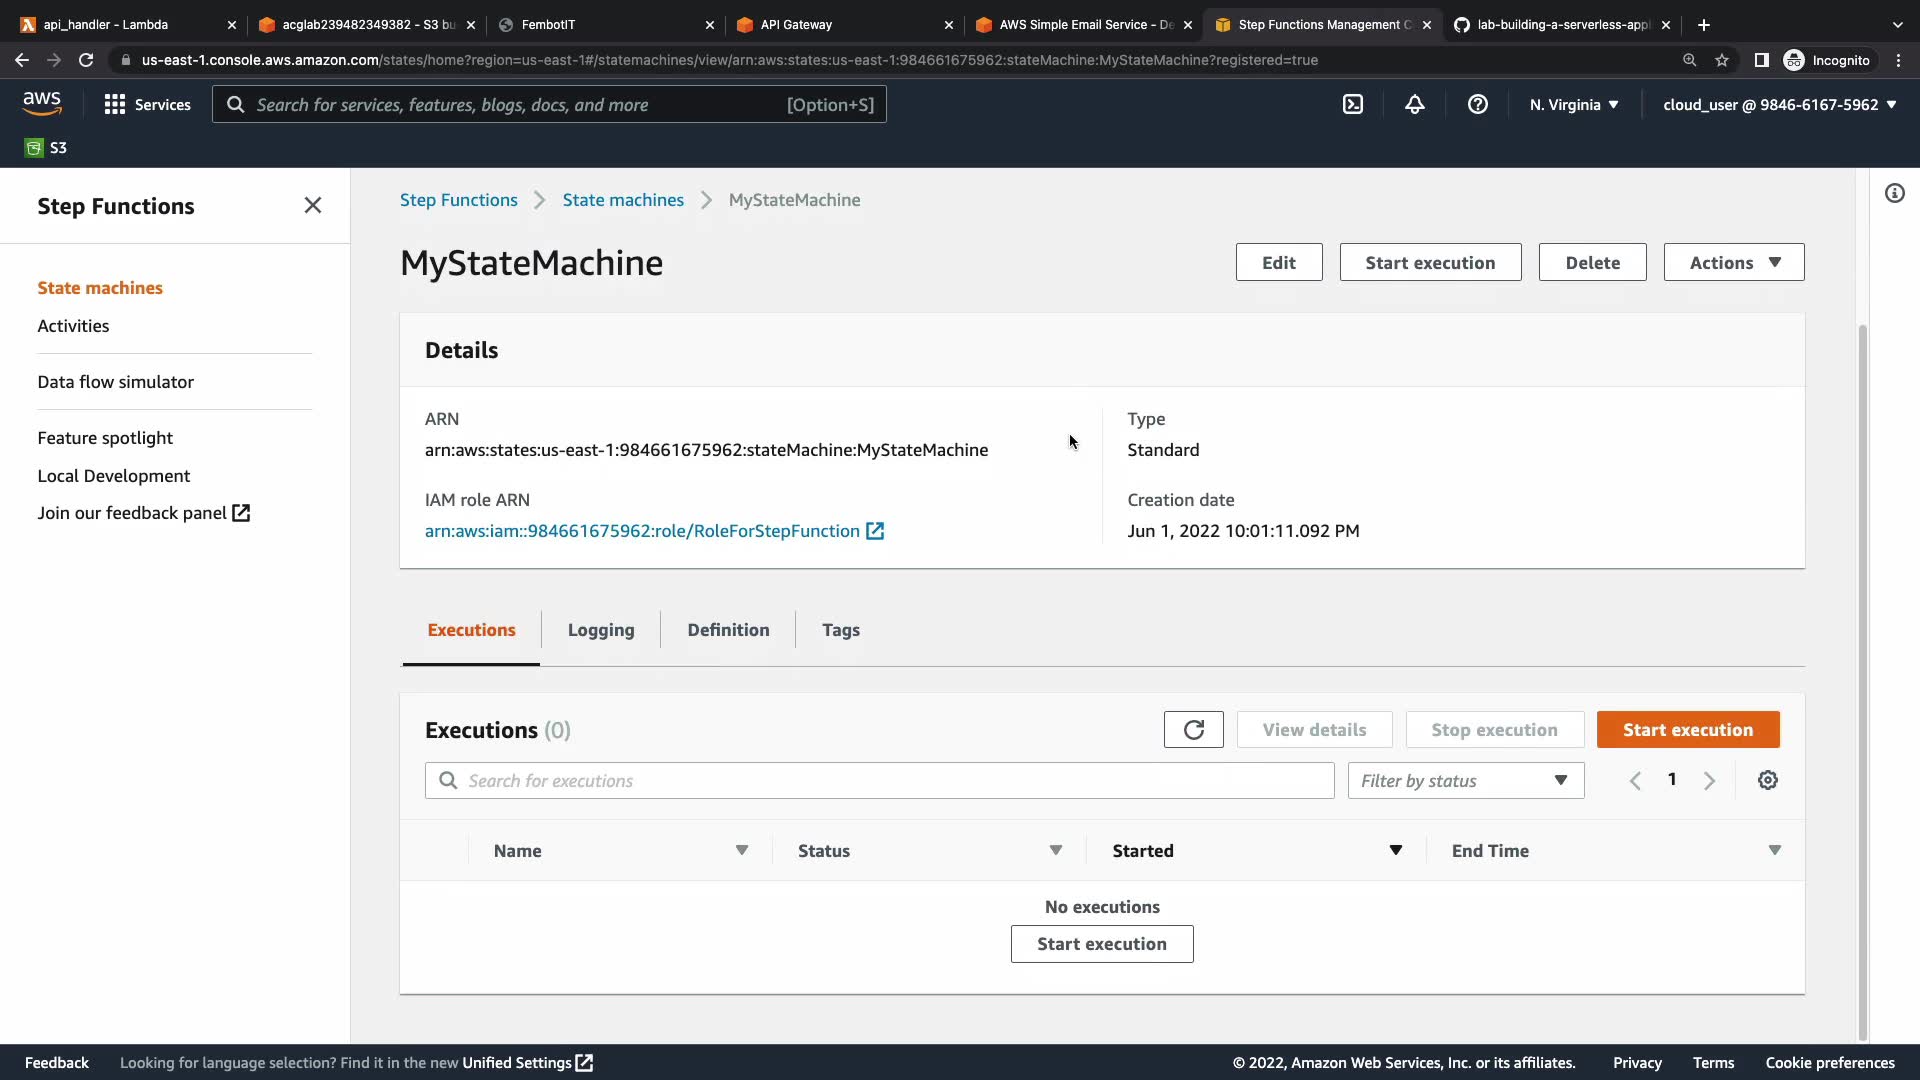Open AWS CloudShell icon in top bar
This screenshot has width=1920, height=1080.
pos(1352,104)
